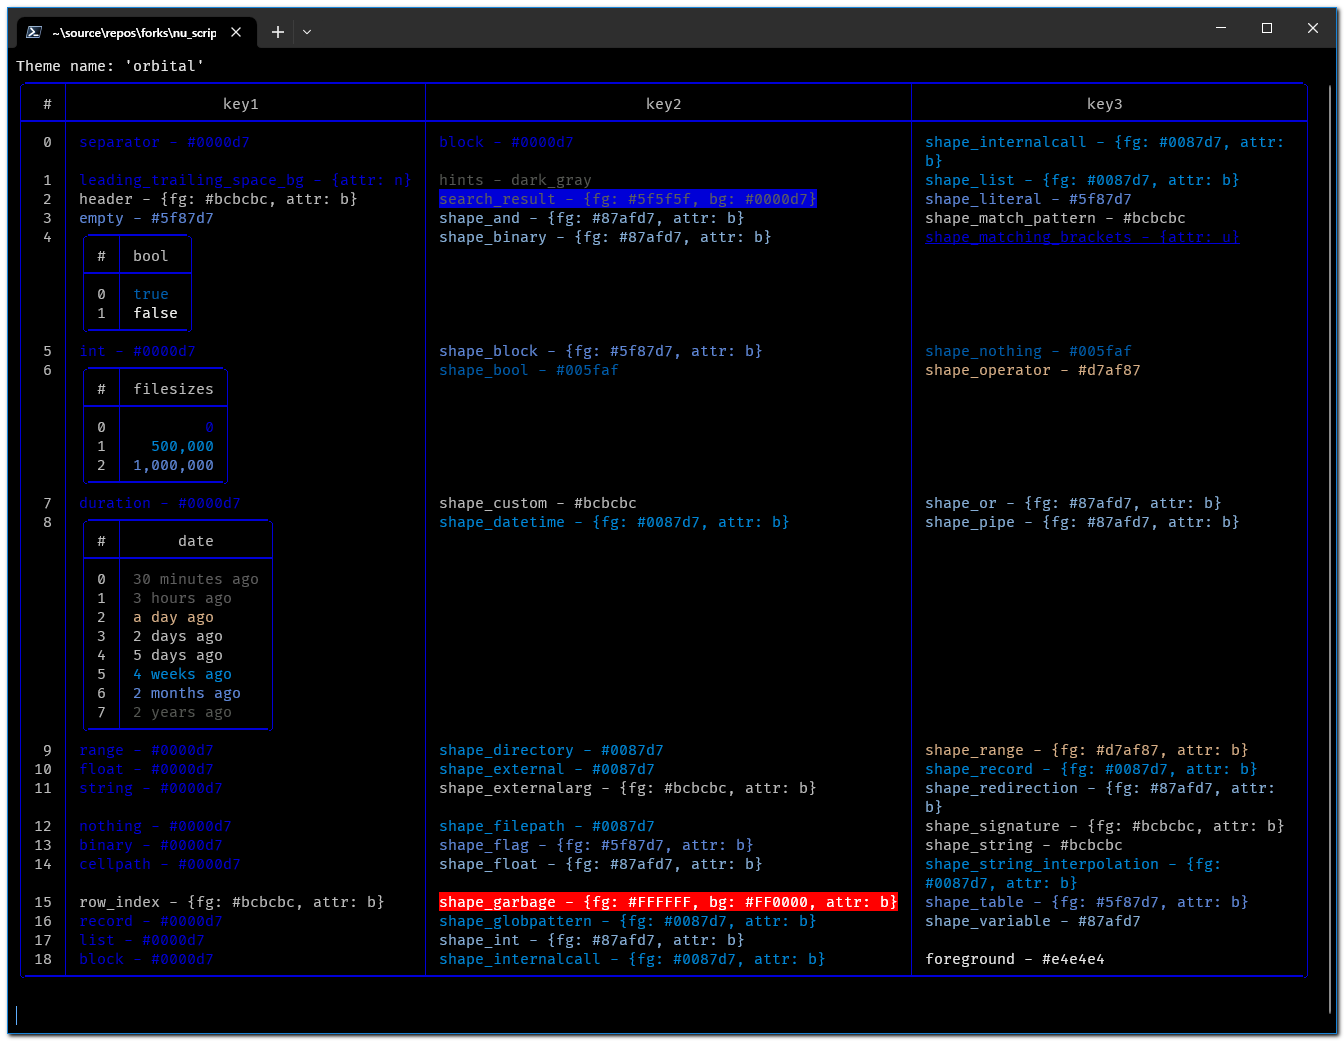Click the shape_bool entry
The image size is (1344, 1041).
[x=529, y=370]
